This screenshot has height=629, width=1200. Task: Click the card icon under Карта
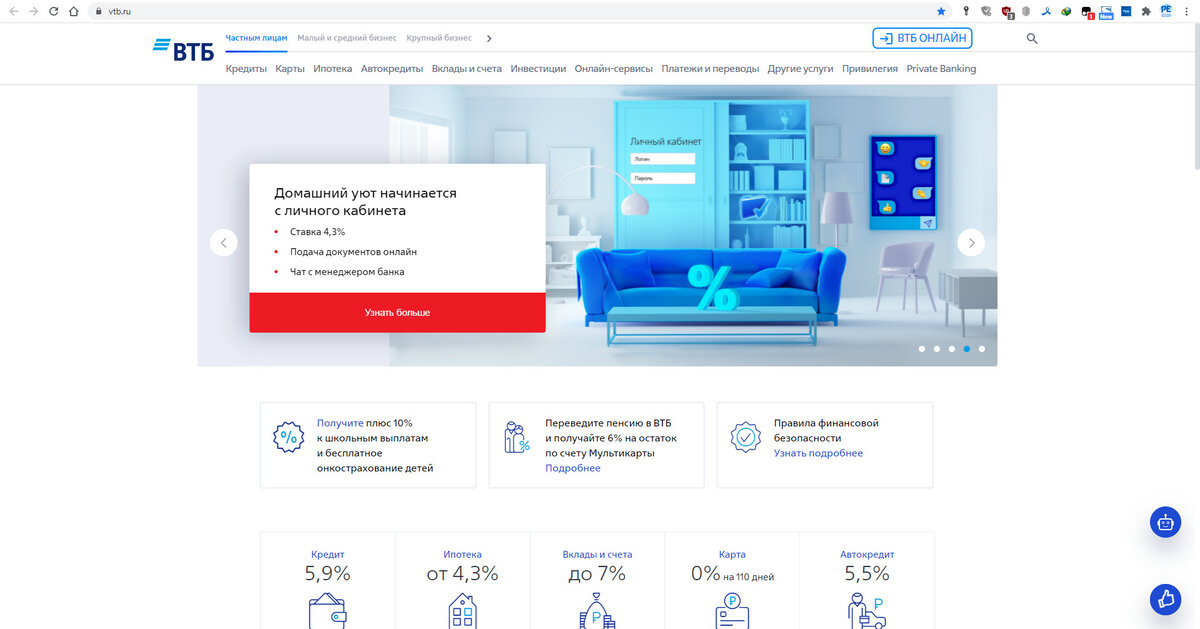(x=732, y=611)
